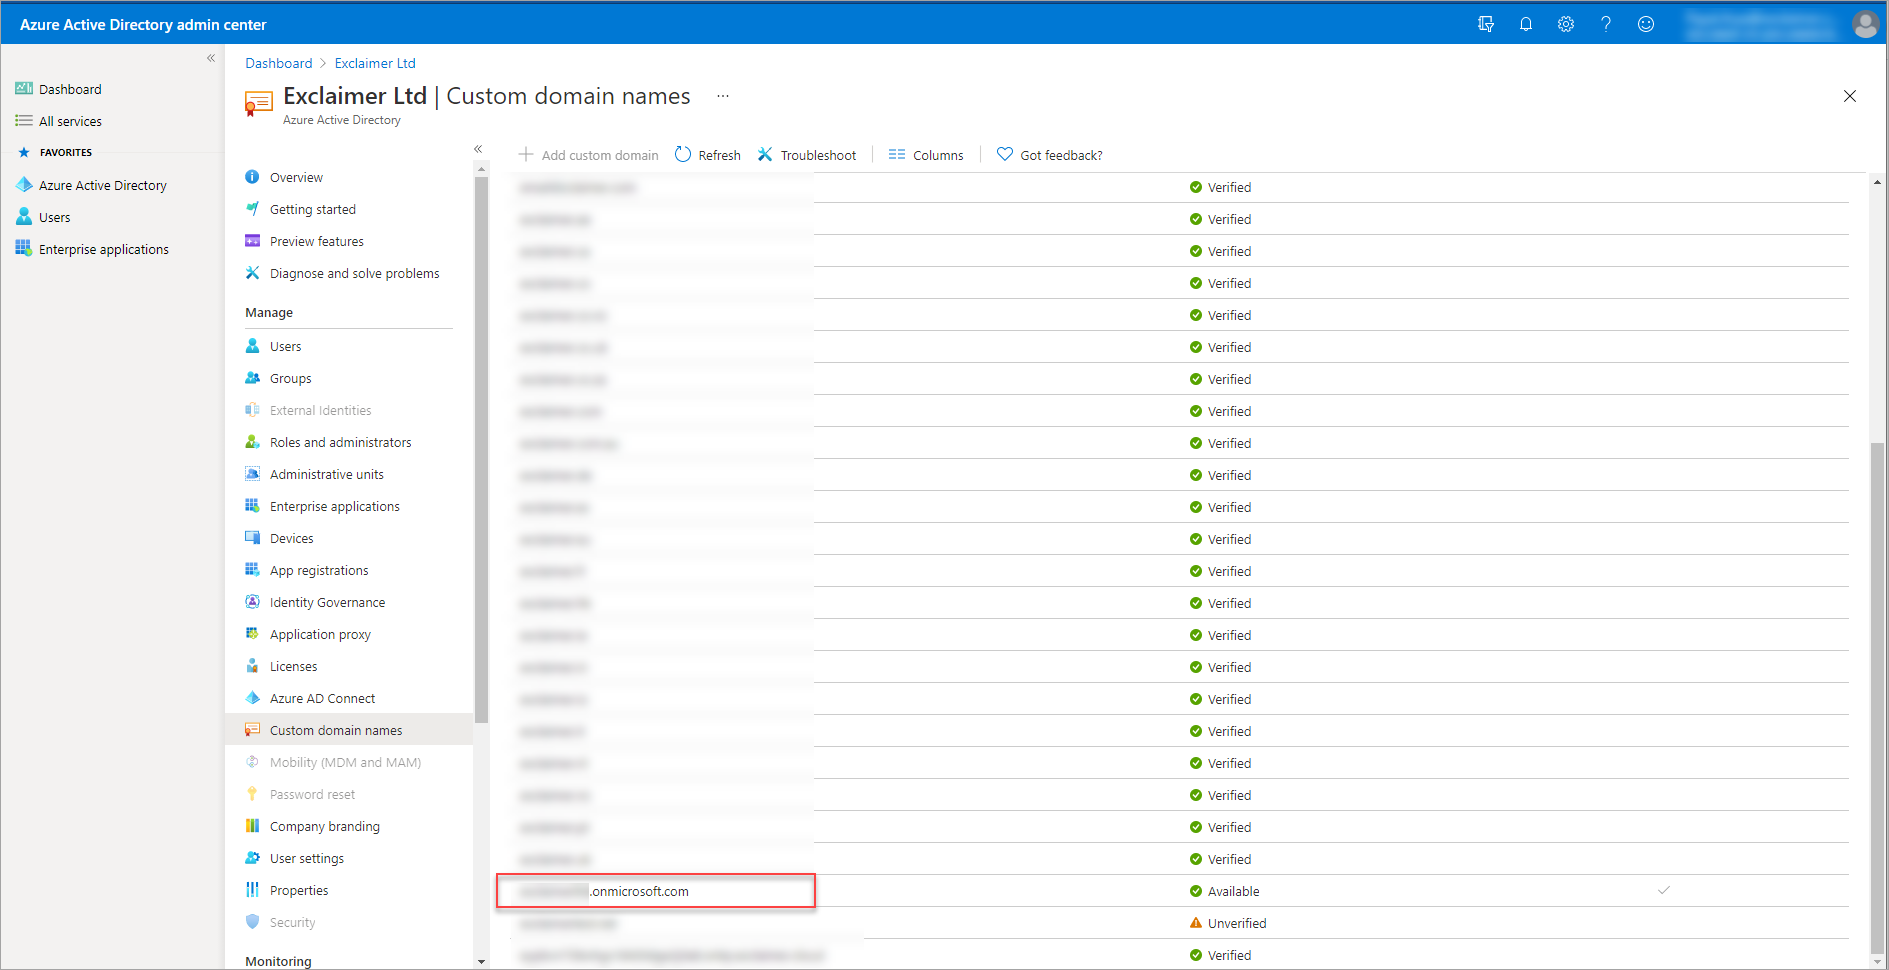Open Preview features menu item
Image resolution: width=1889 pixels, height=970 pixels.
316,241
